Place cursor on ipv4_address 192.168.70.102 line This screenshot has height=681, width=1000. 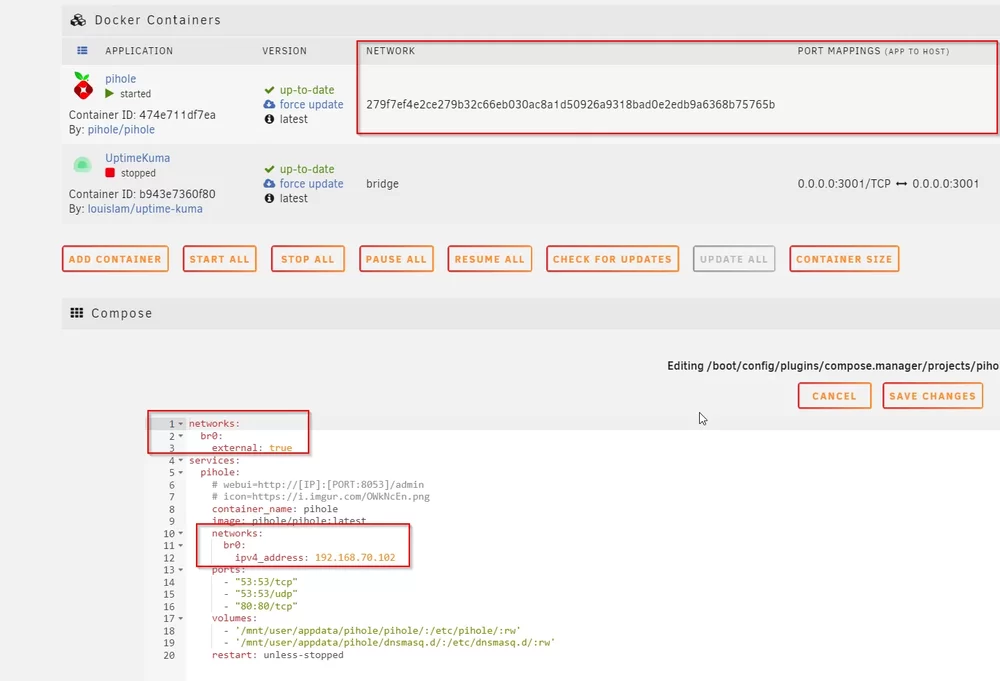(315, 557)
